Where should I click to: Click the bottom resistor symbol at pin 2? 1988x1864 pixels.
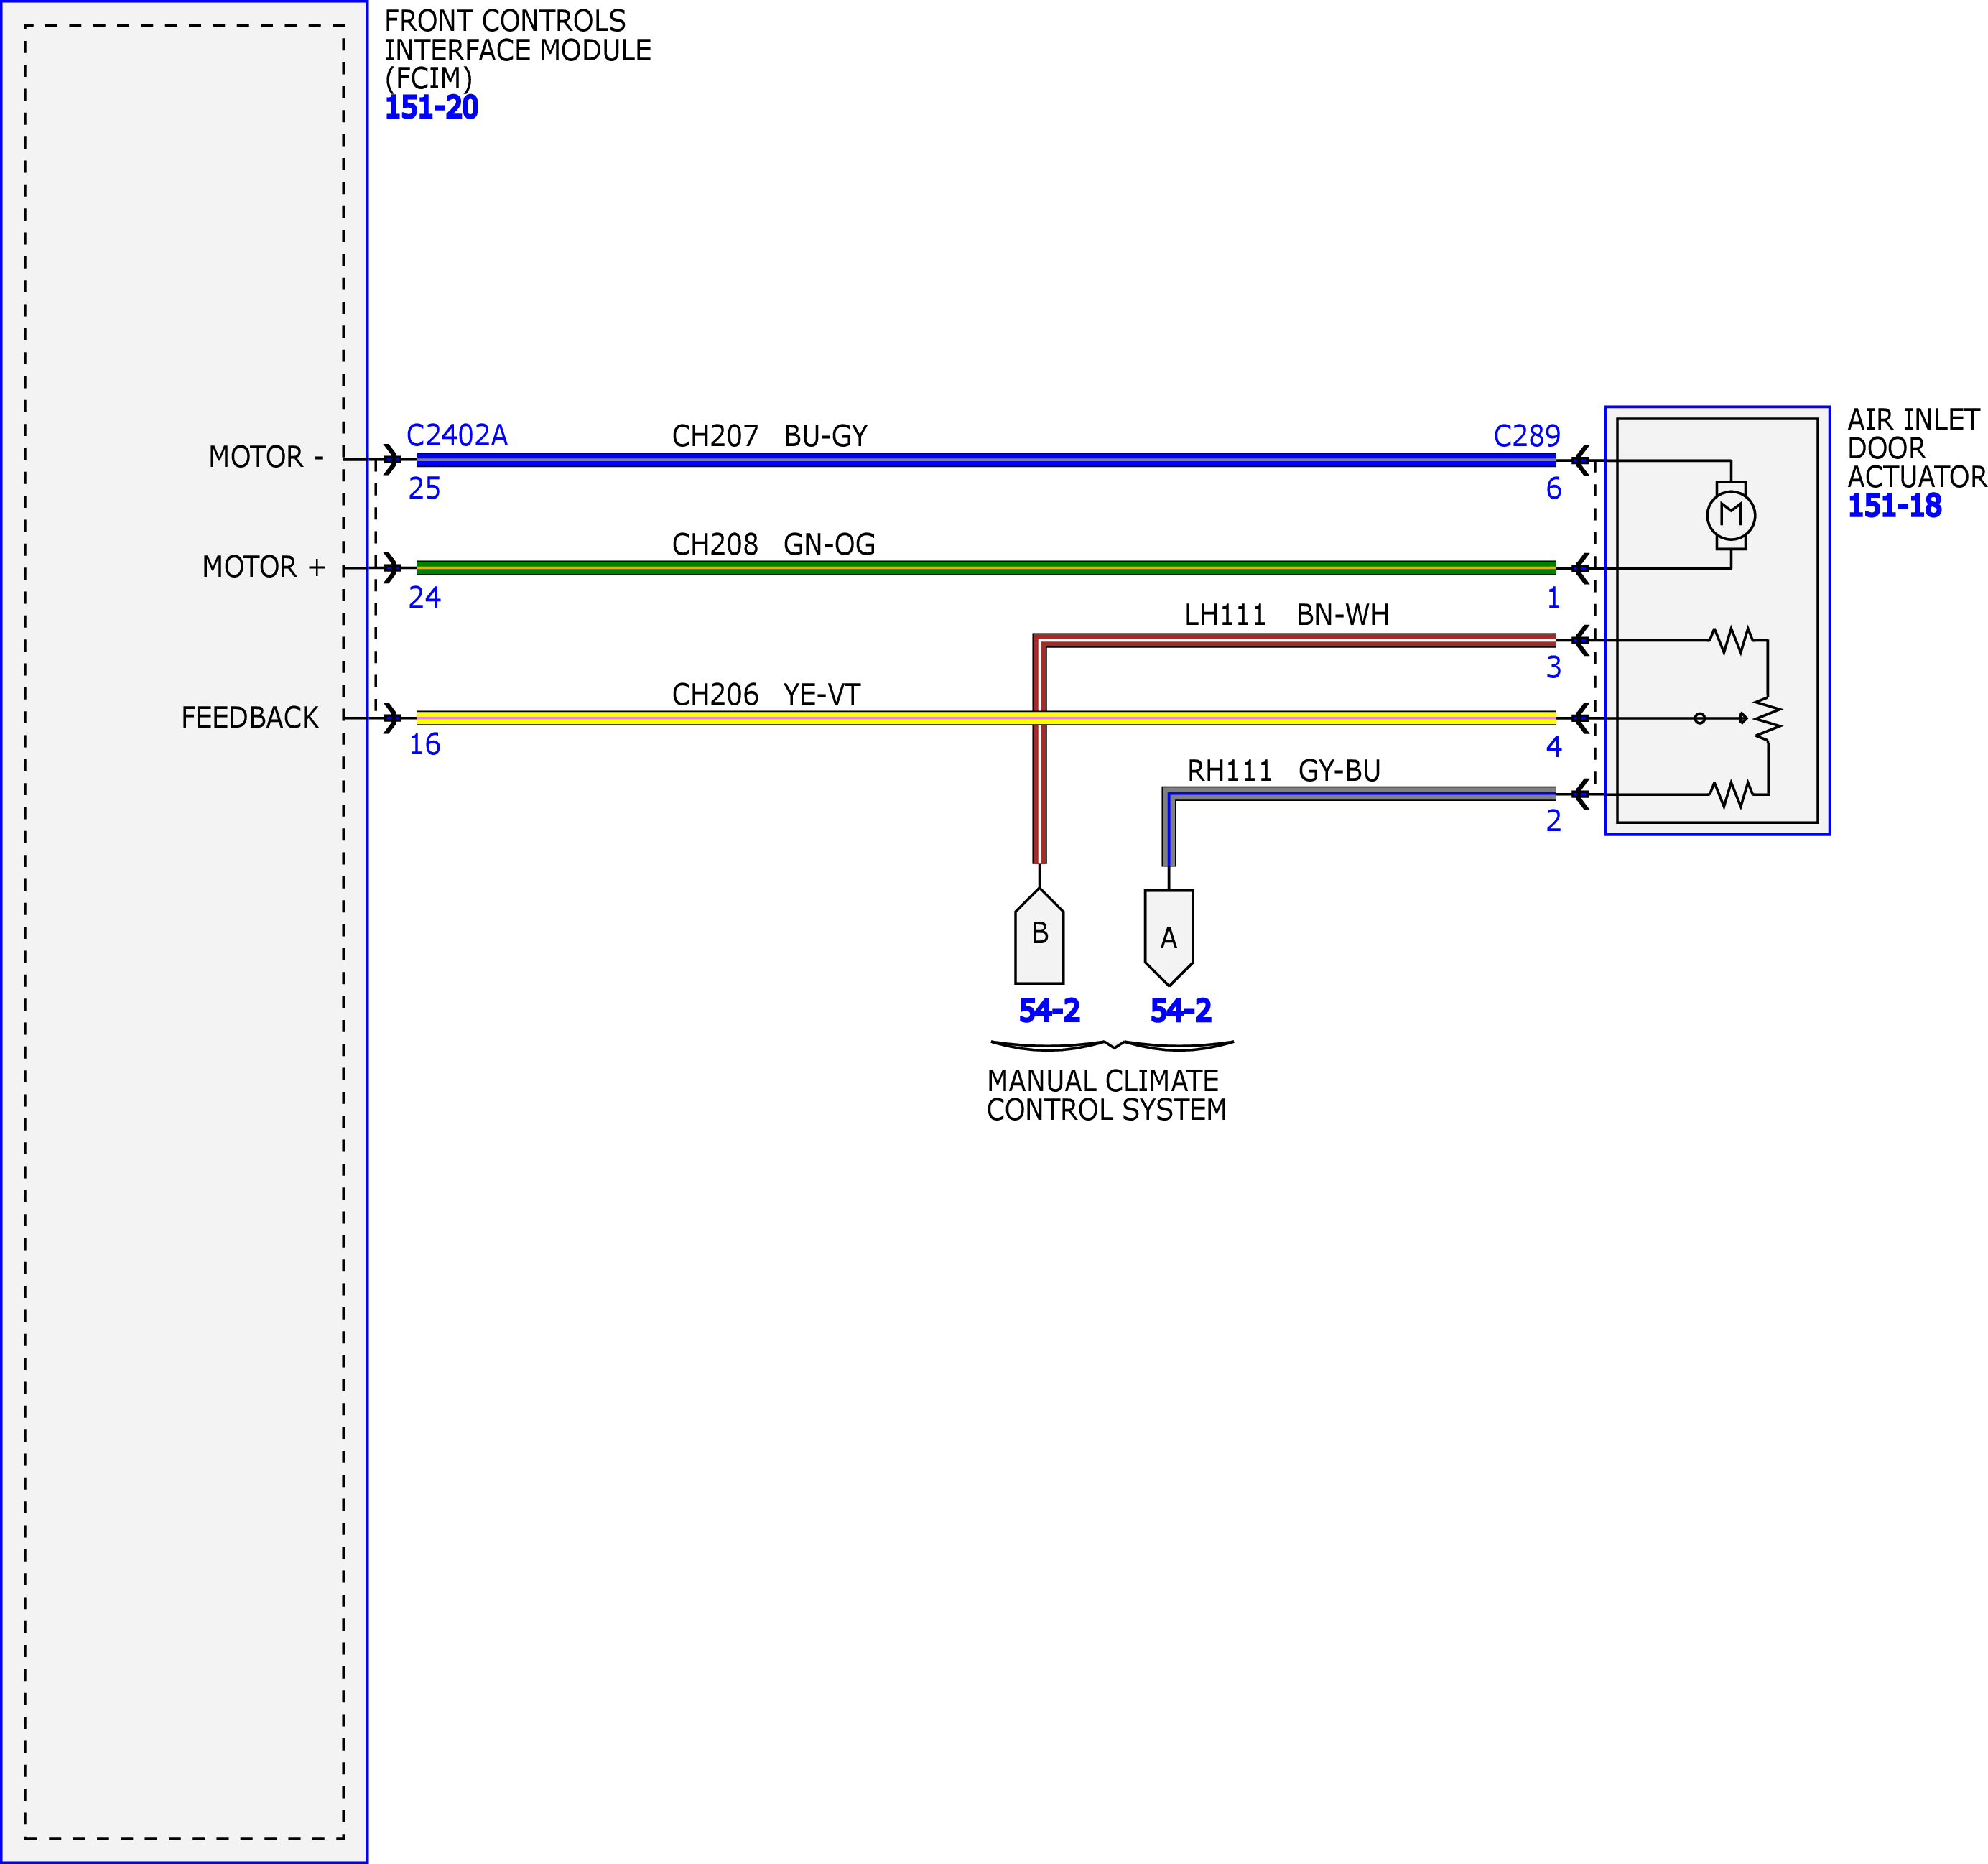click(1732, 794)
